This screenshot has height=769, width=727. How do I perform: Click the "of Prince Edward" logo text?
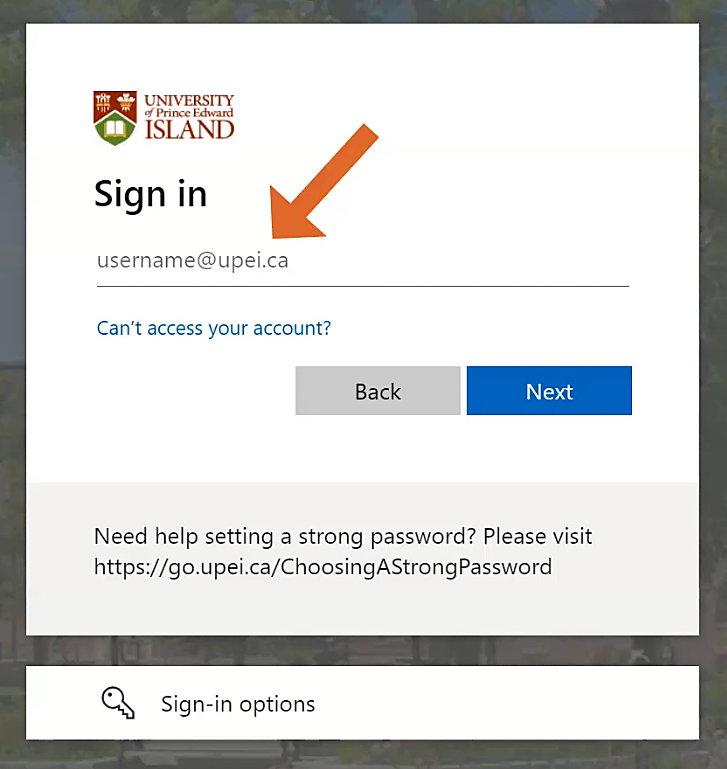pyautogui.click(x=189, y=113)
